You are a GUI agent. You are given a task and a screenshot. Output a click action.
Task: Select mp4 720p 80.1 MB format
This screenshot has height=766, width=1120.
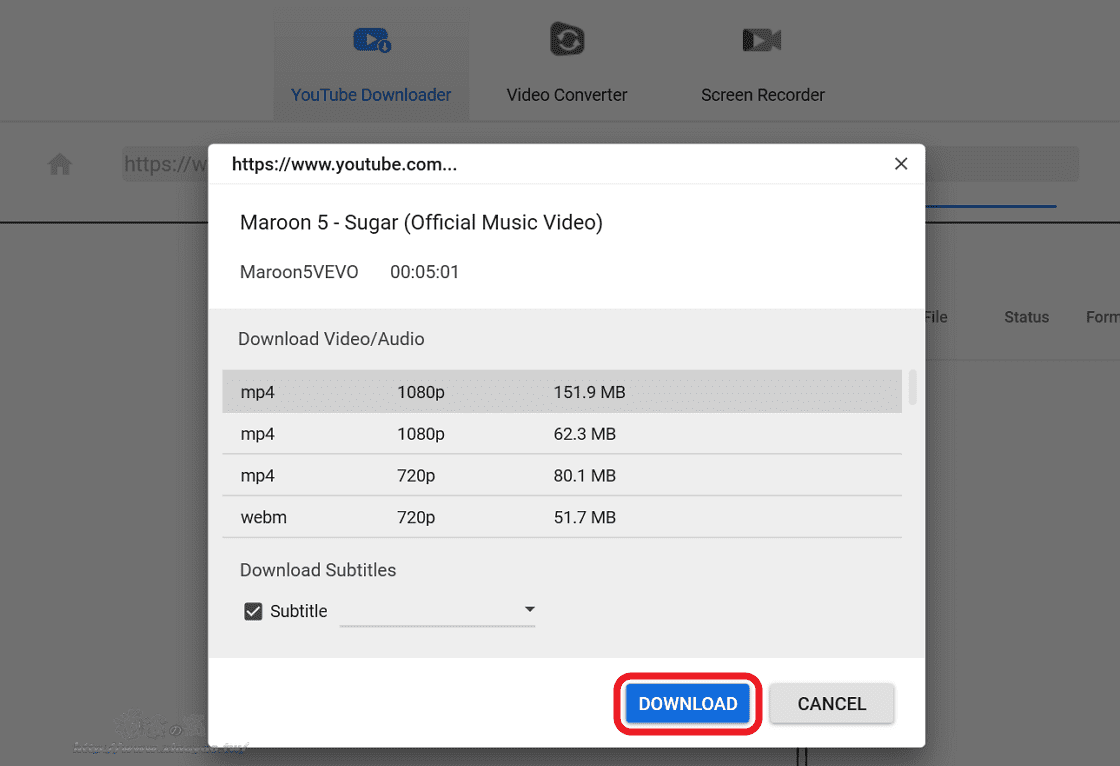coord(561,475)
